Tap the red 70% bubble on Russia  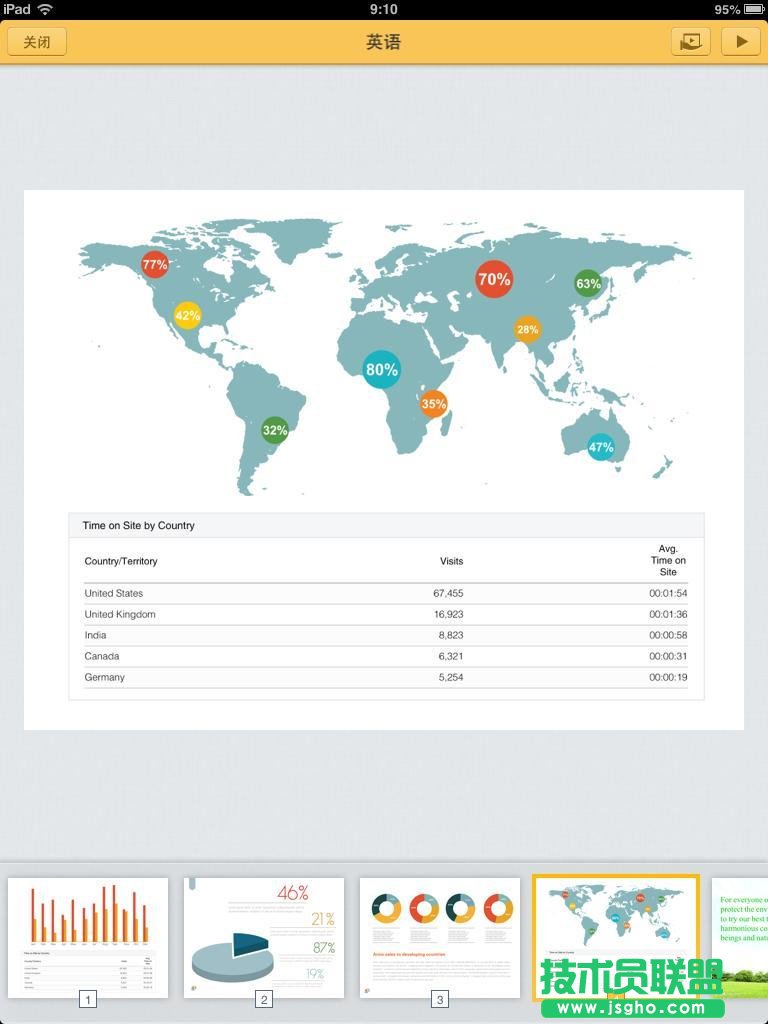494,280
